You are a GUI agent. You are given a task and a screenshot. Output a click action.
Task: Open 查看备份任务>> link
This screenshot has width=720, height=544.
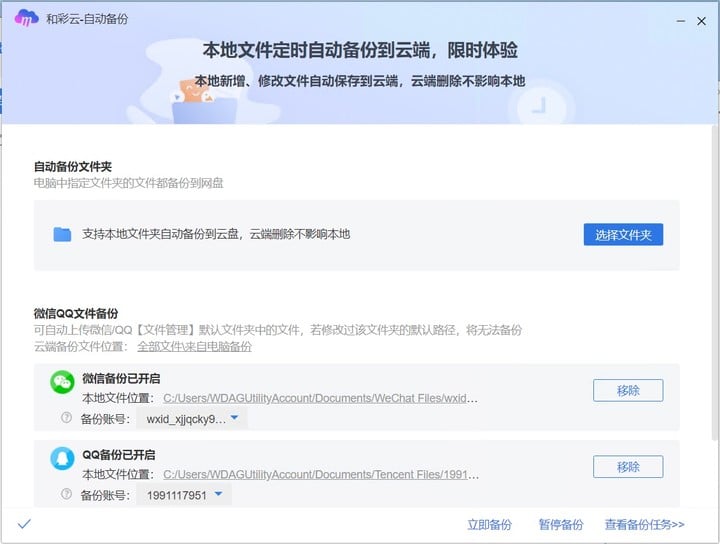644,524
